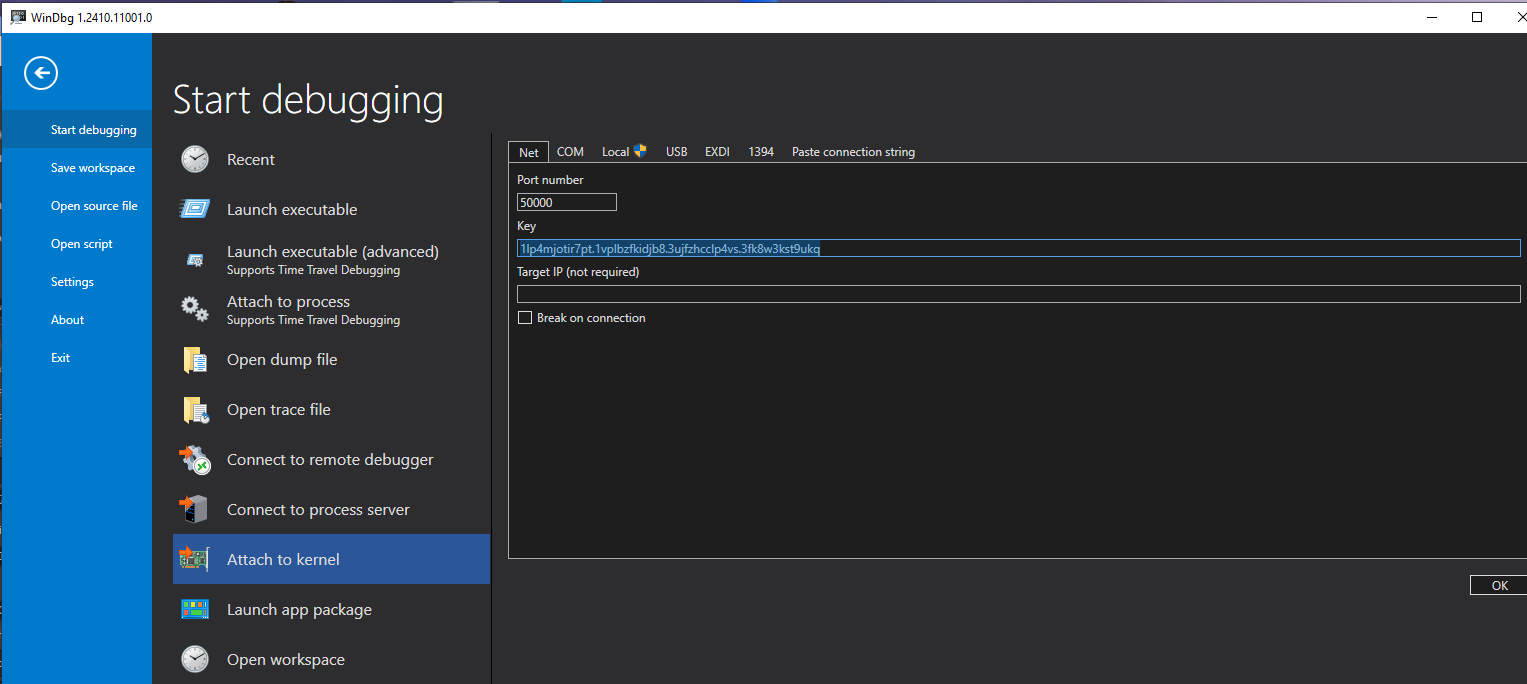This screenshot has width=1527, height=684.
Task: Click the Attach to process gears icon
Action: pyautogui.click(x=195, y=309)
